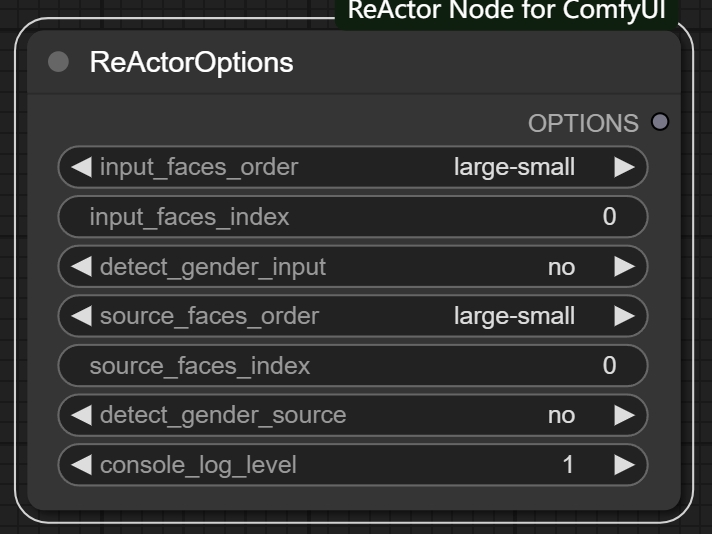Open the input_faces_order large-small dropdown
The image size is (712, 534).
[x=514, y=167]
